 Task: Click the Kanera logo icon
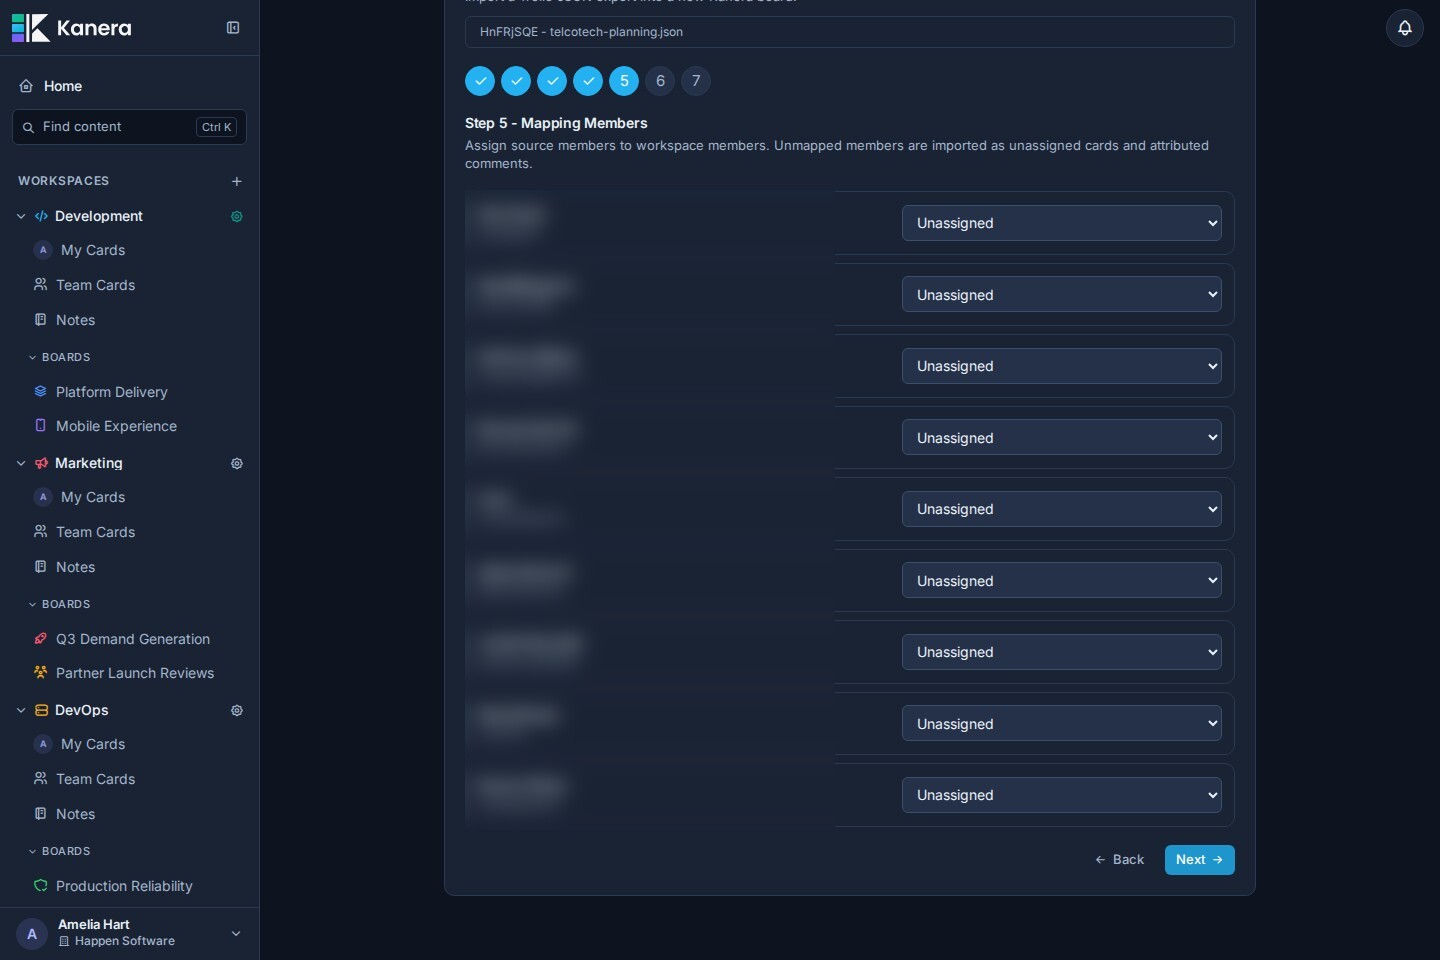pos(30,28)
